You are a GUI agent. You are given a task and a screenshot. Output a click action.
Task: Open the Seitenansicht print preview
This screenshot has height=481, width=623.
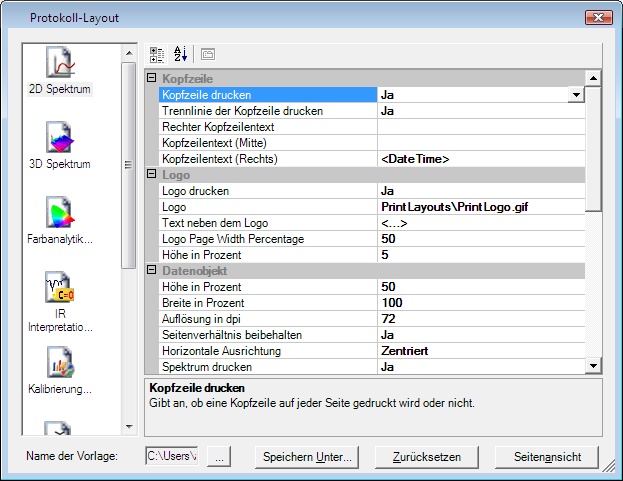[546, 457]
